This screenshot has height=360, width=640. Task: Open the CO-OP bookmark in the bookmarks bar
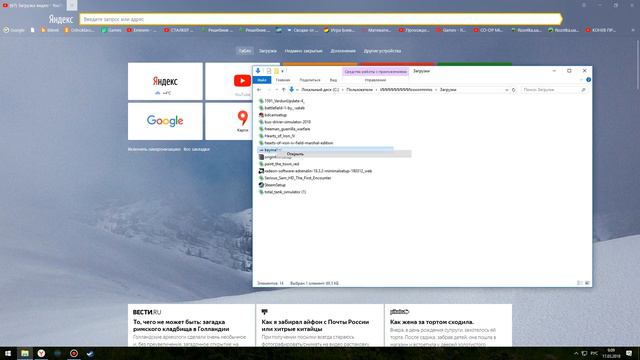pyautogui.click(x=488, y=30)
